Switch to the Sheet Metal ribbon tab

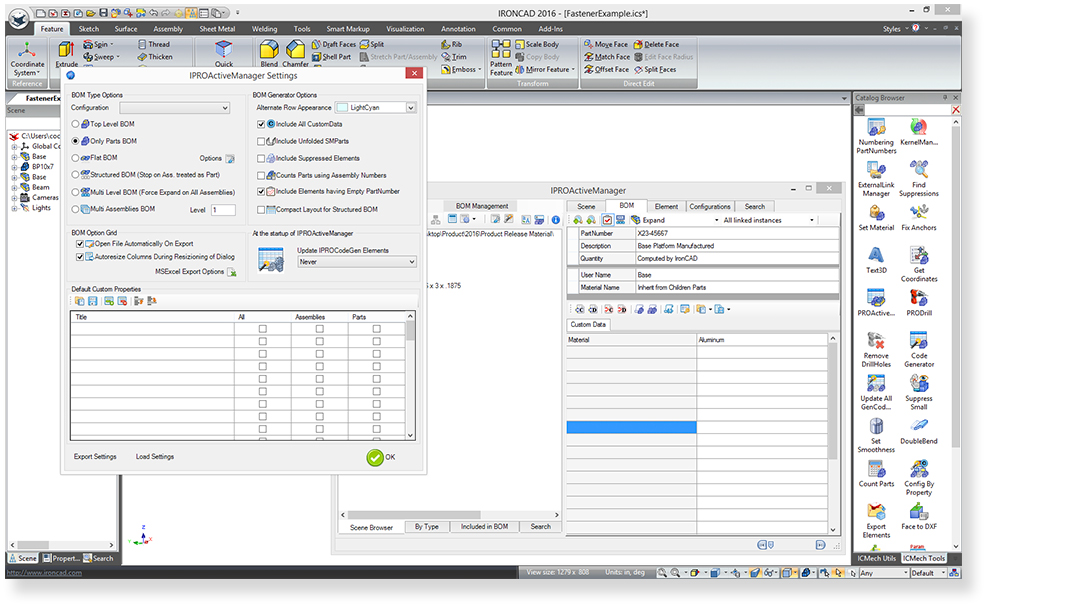pos(216,29)
